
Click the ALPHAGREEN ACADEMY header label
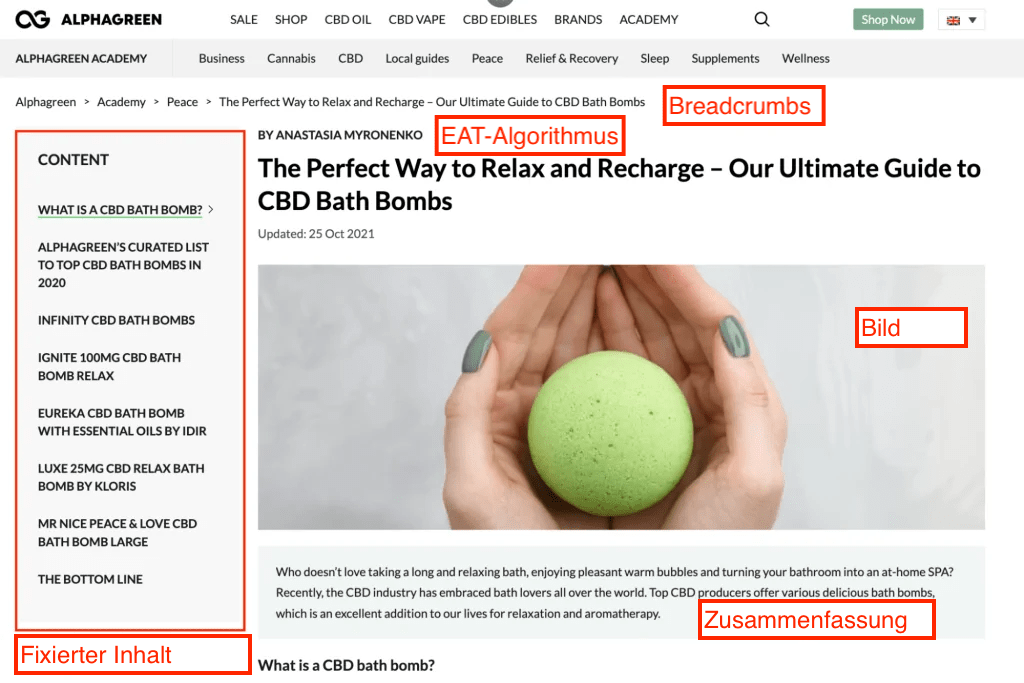[x=82, y=58]
